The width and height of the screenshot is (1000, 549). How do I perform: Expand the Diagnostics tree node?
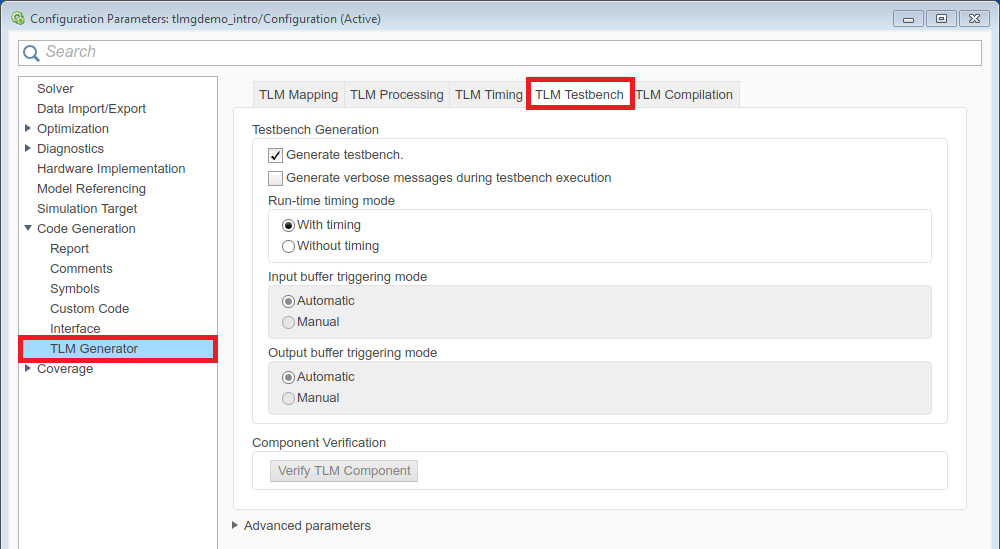tap(28, 148)
